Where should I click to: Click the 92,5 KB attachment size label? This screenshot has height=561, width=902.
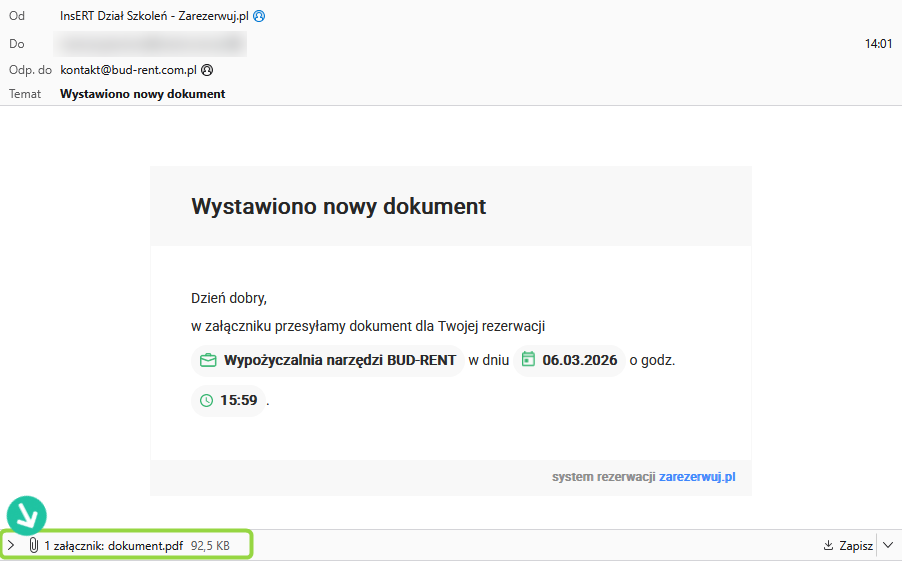[x=210, y=546]
